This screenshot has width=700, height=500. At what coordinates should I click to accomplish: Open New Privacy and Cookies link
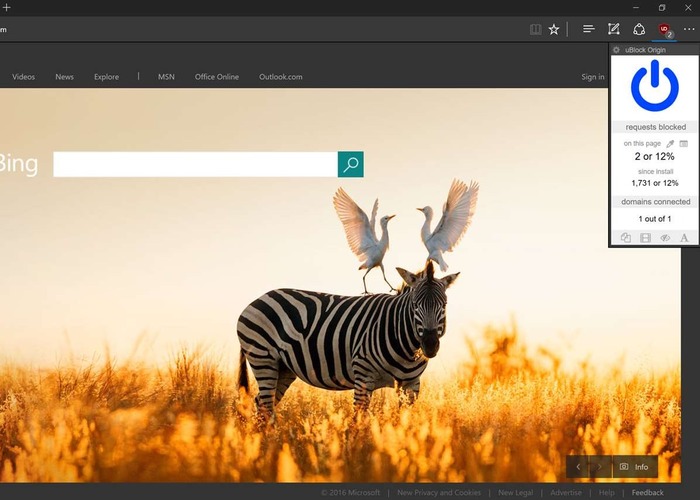point(439,492)
